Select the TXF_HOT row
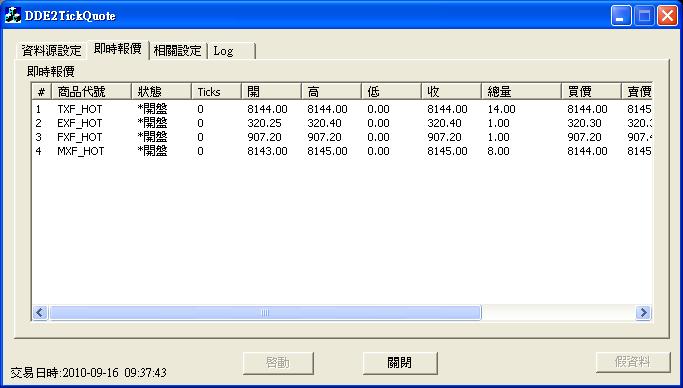Image resolution: width=683 pixels, height=388 pixels. click(x=342, y=109)
